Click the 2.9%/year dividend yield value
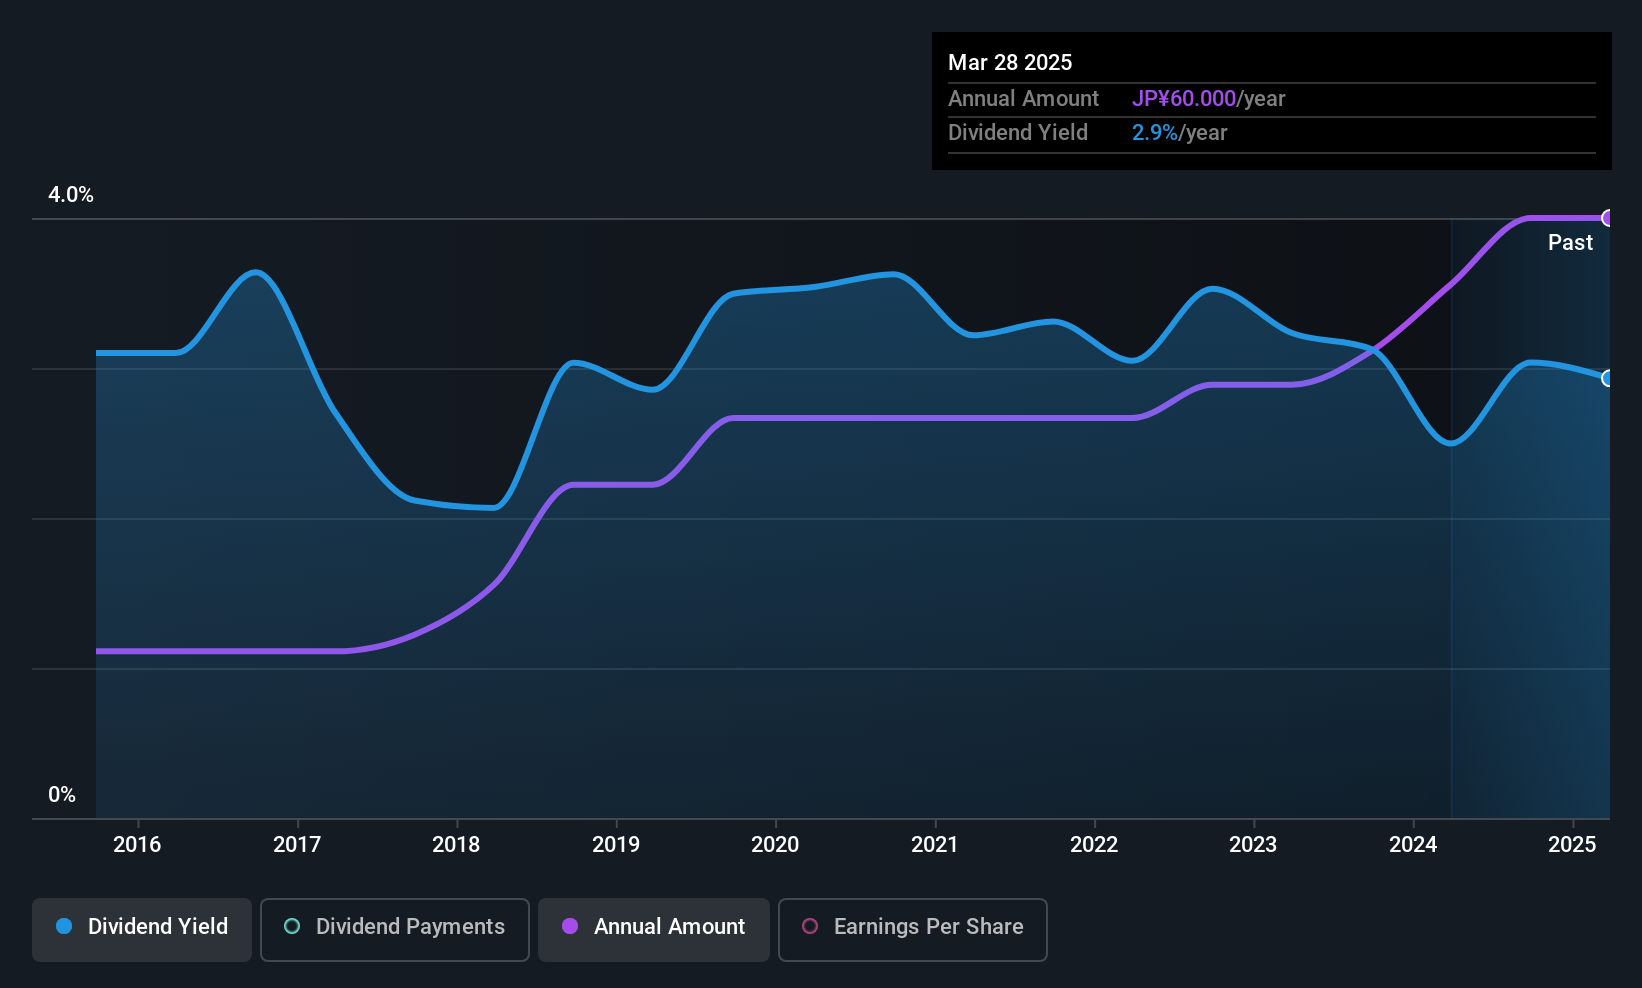 pyautogui.click(x=1179, y=133)
